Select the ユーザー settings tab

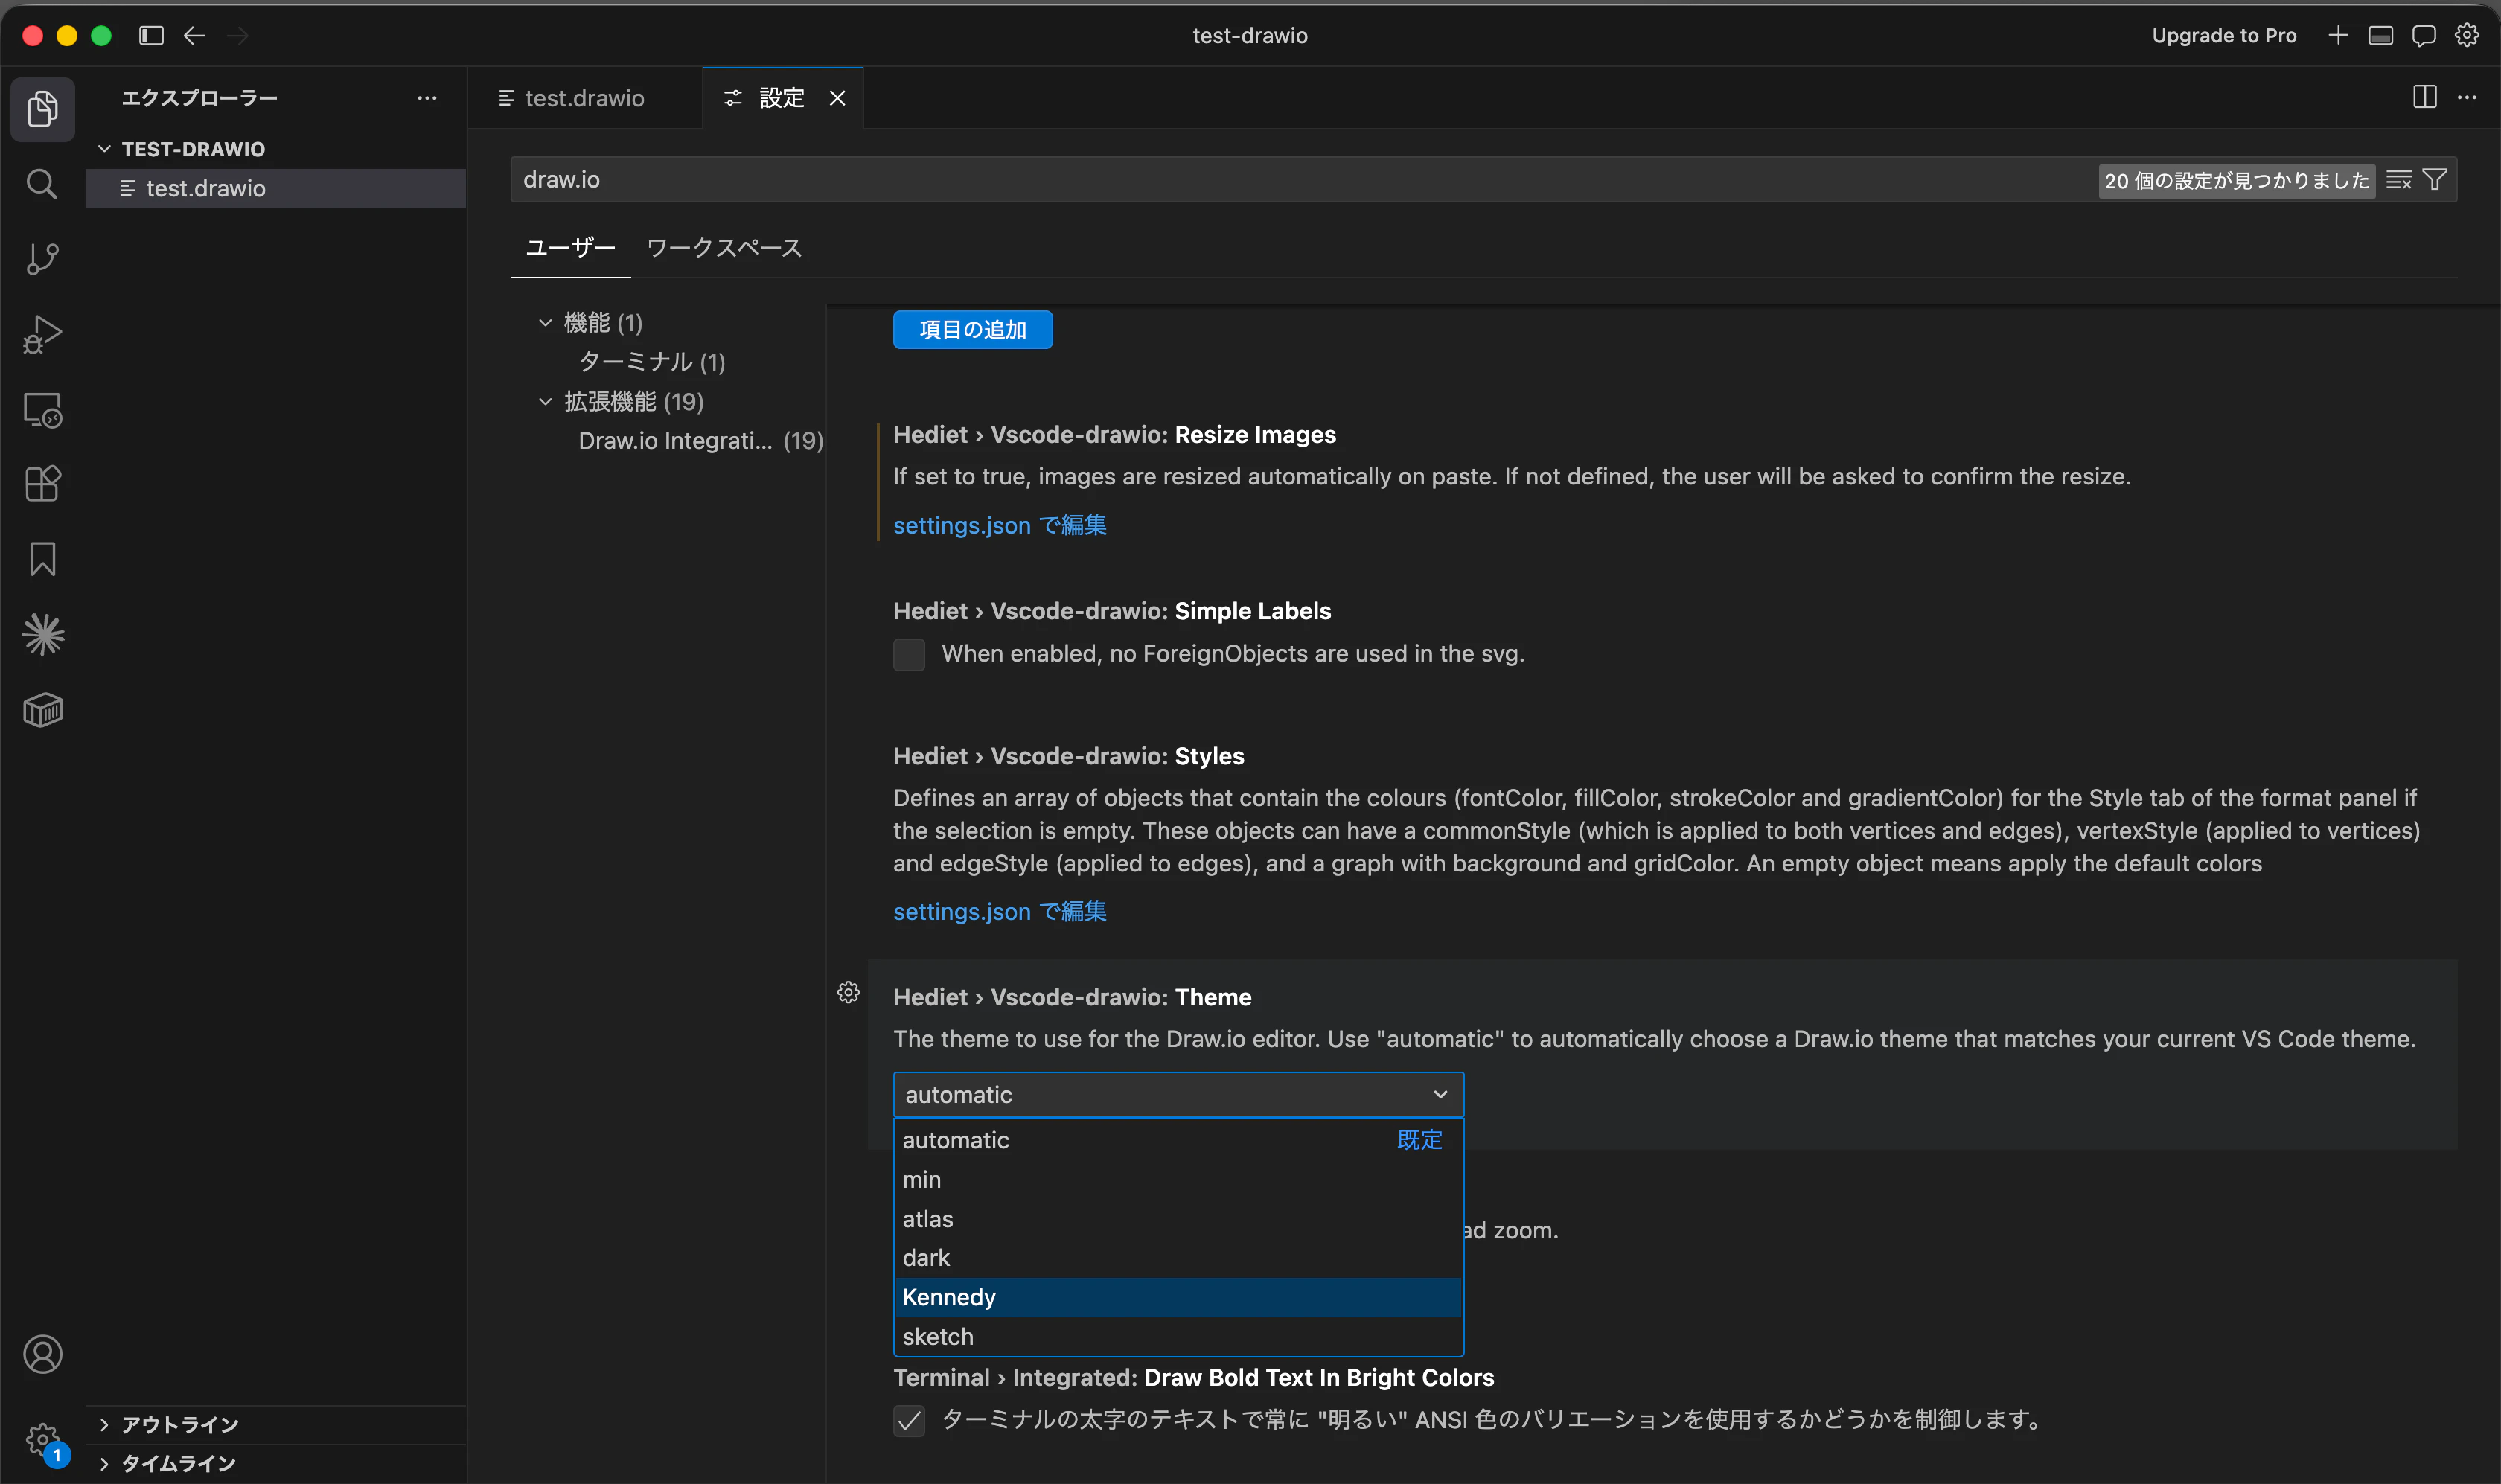pyautogui.click(x=570, y=248)
